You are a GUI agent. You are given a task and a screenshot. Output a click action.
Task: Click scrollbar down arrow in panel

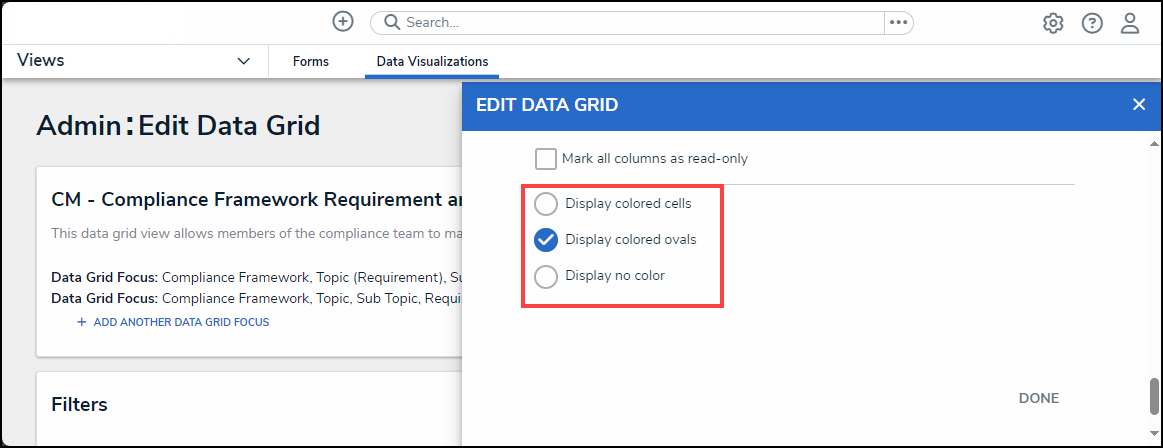point(1155,433)
